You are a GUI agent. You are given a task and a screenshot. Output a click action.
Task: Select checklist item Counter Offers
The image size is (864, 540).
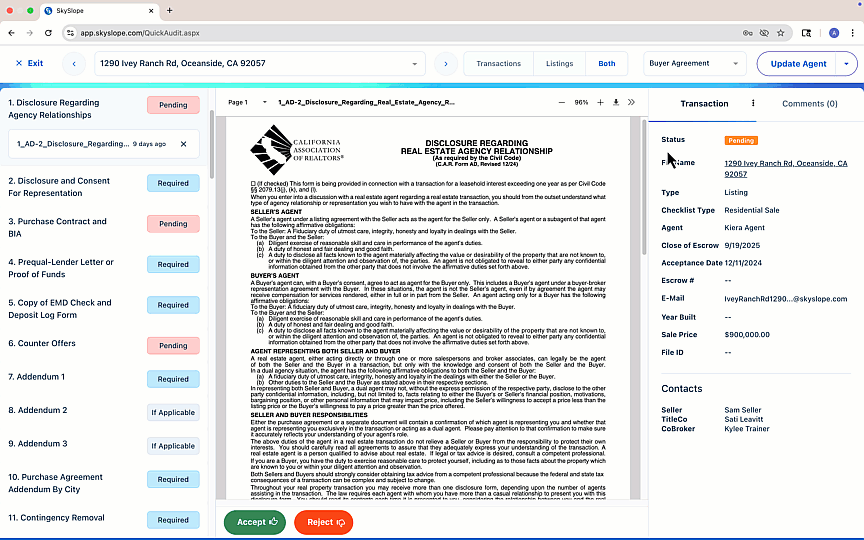tap(42, 343)
